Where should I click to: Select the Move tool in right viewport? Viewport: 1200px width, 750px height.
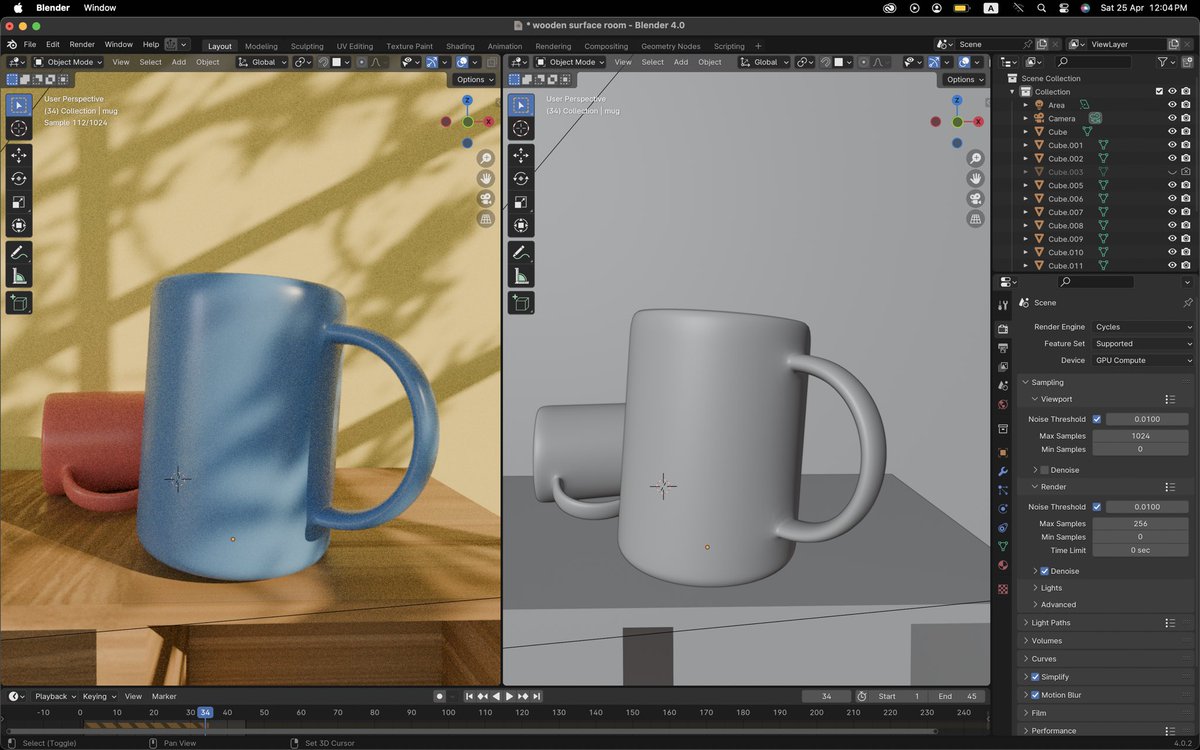point(521,155)
